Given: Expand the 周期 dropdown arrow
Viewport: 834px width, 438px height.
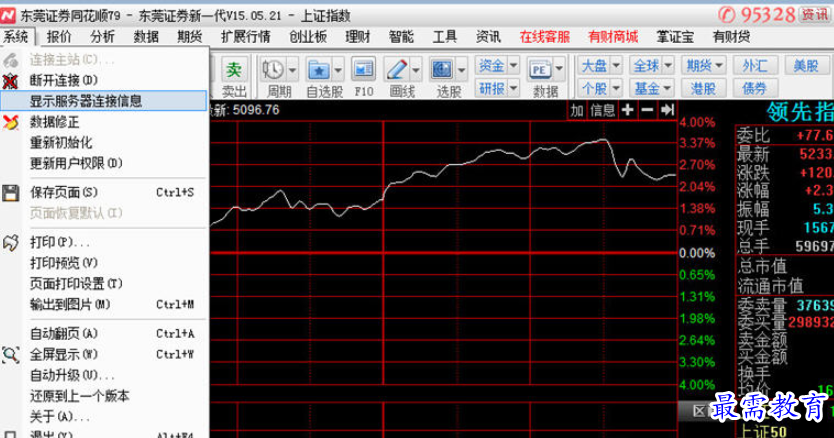Looking at the screenshot, I should coord(293,70).
